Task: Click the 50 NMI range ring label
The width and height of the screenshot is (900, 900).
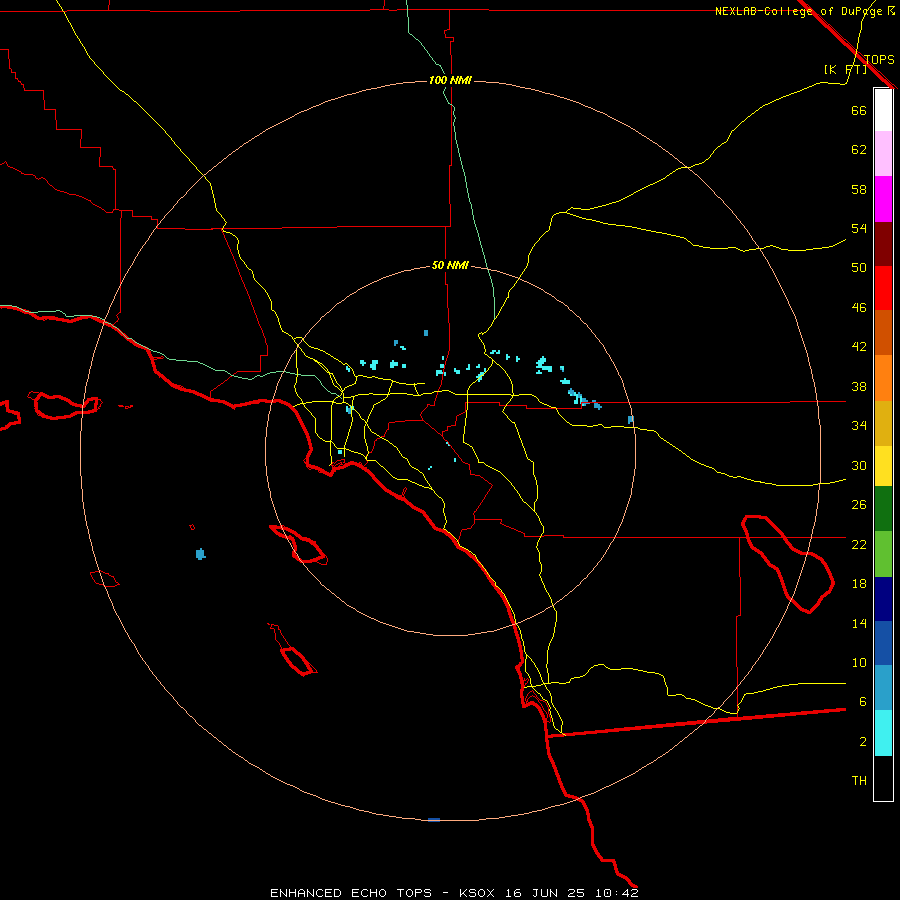Action: click(x=450, y=265)
